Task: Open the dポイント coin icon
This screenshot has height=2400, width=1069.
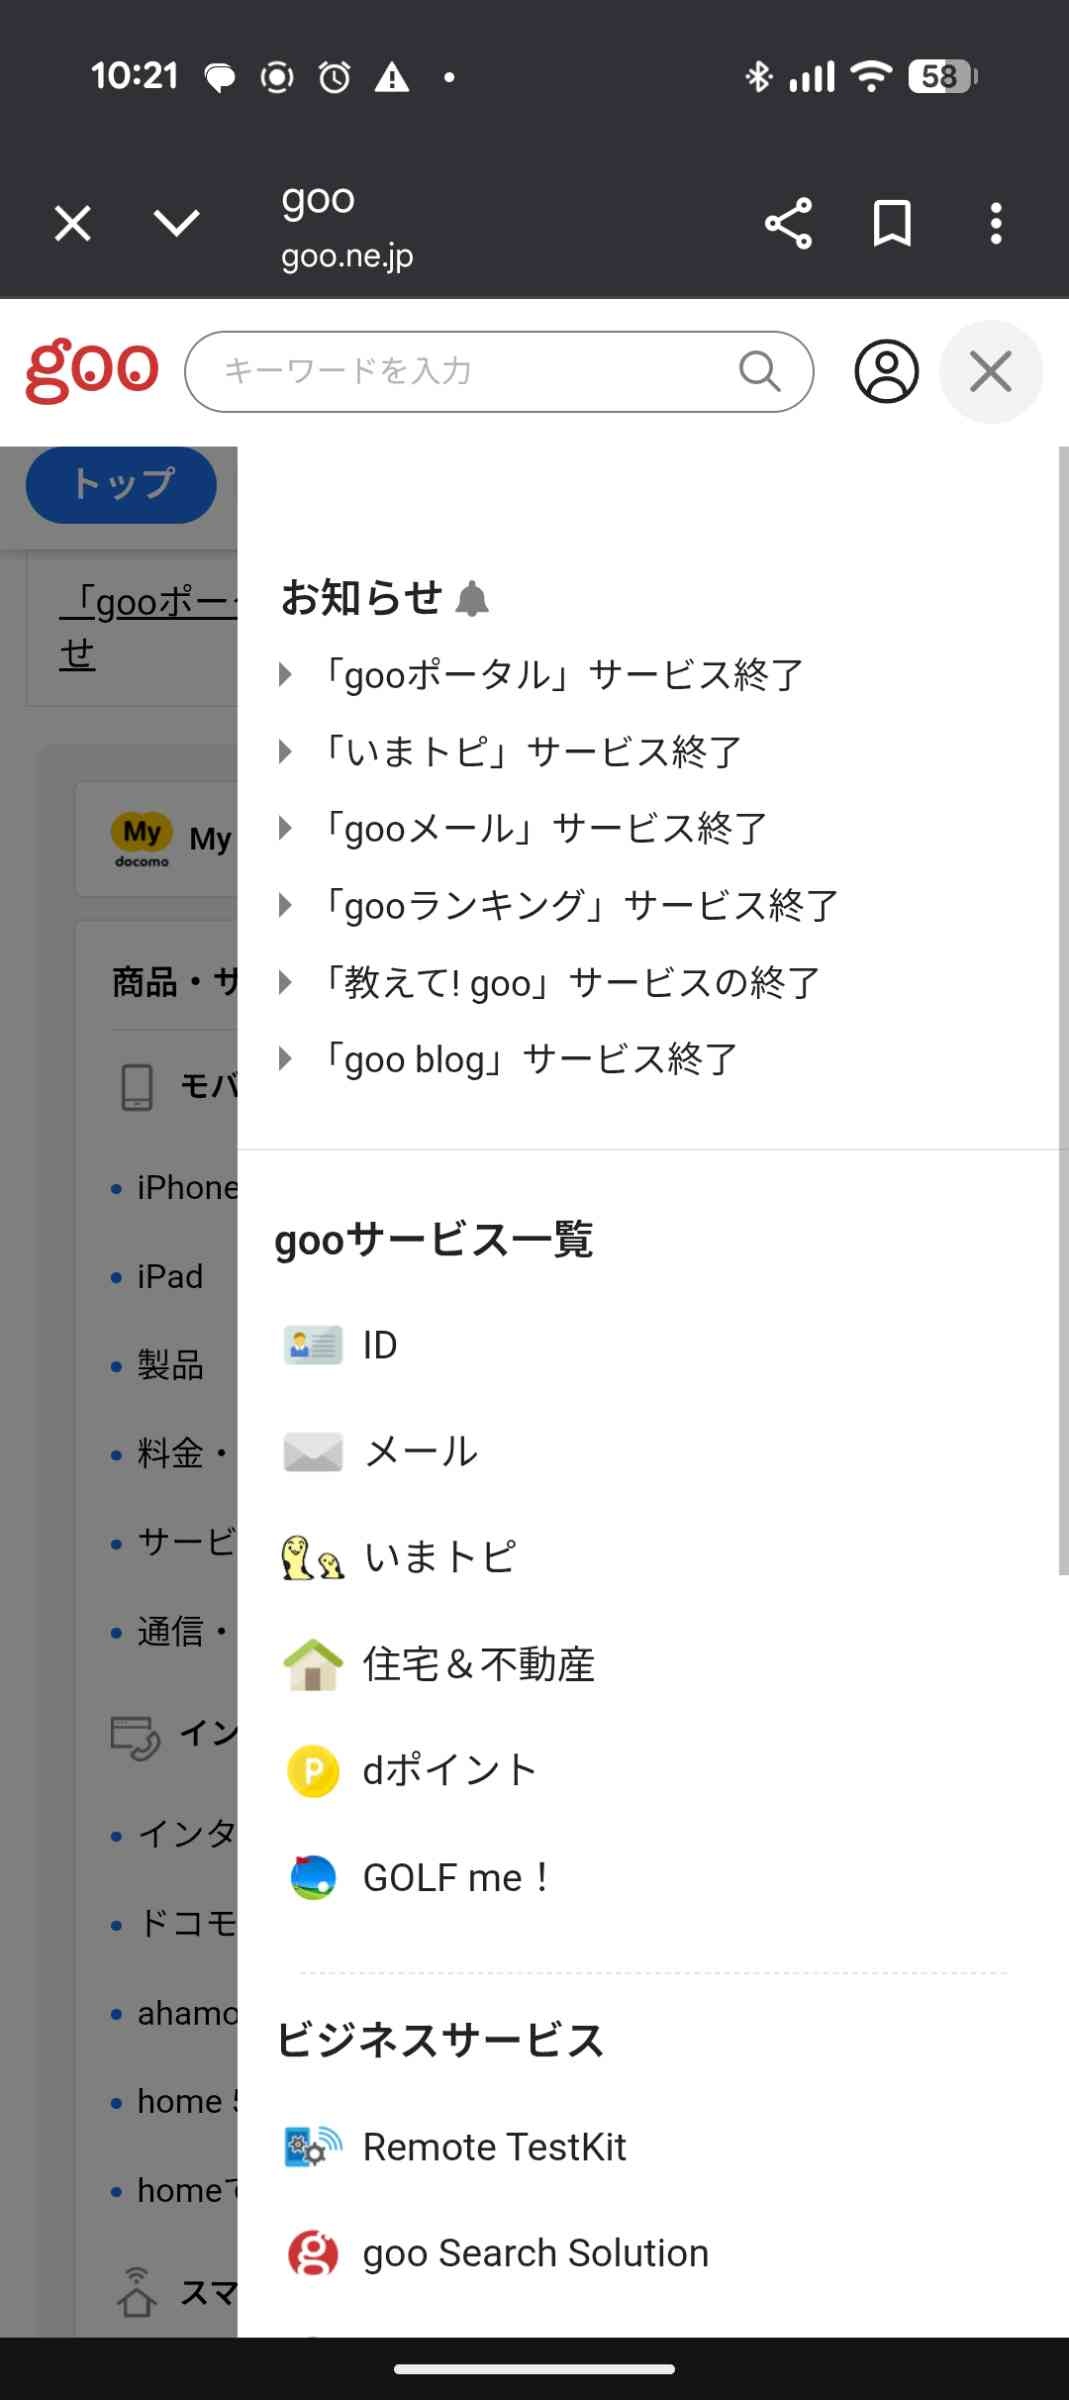Action: click(x=313, y=1771)
